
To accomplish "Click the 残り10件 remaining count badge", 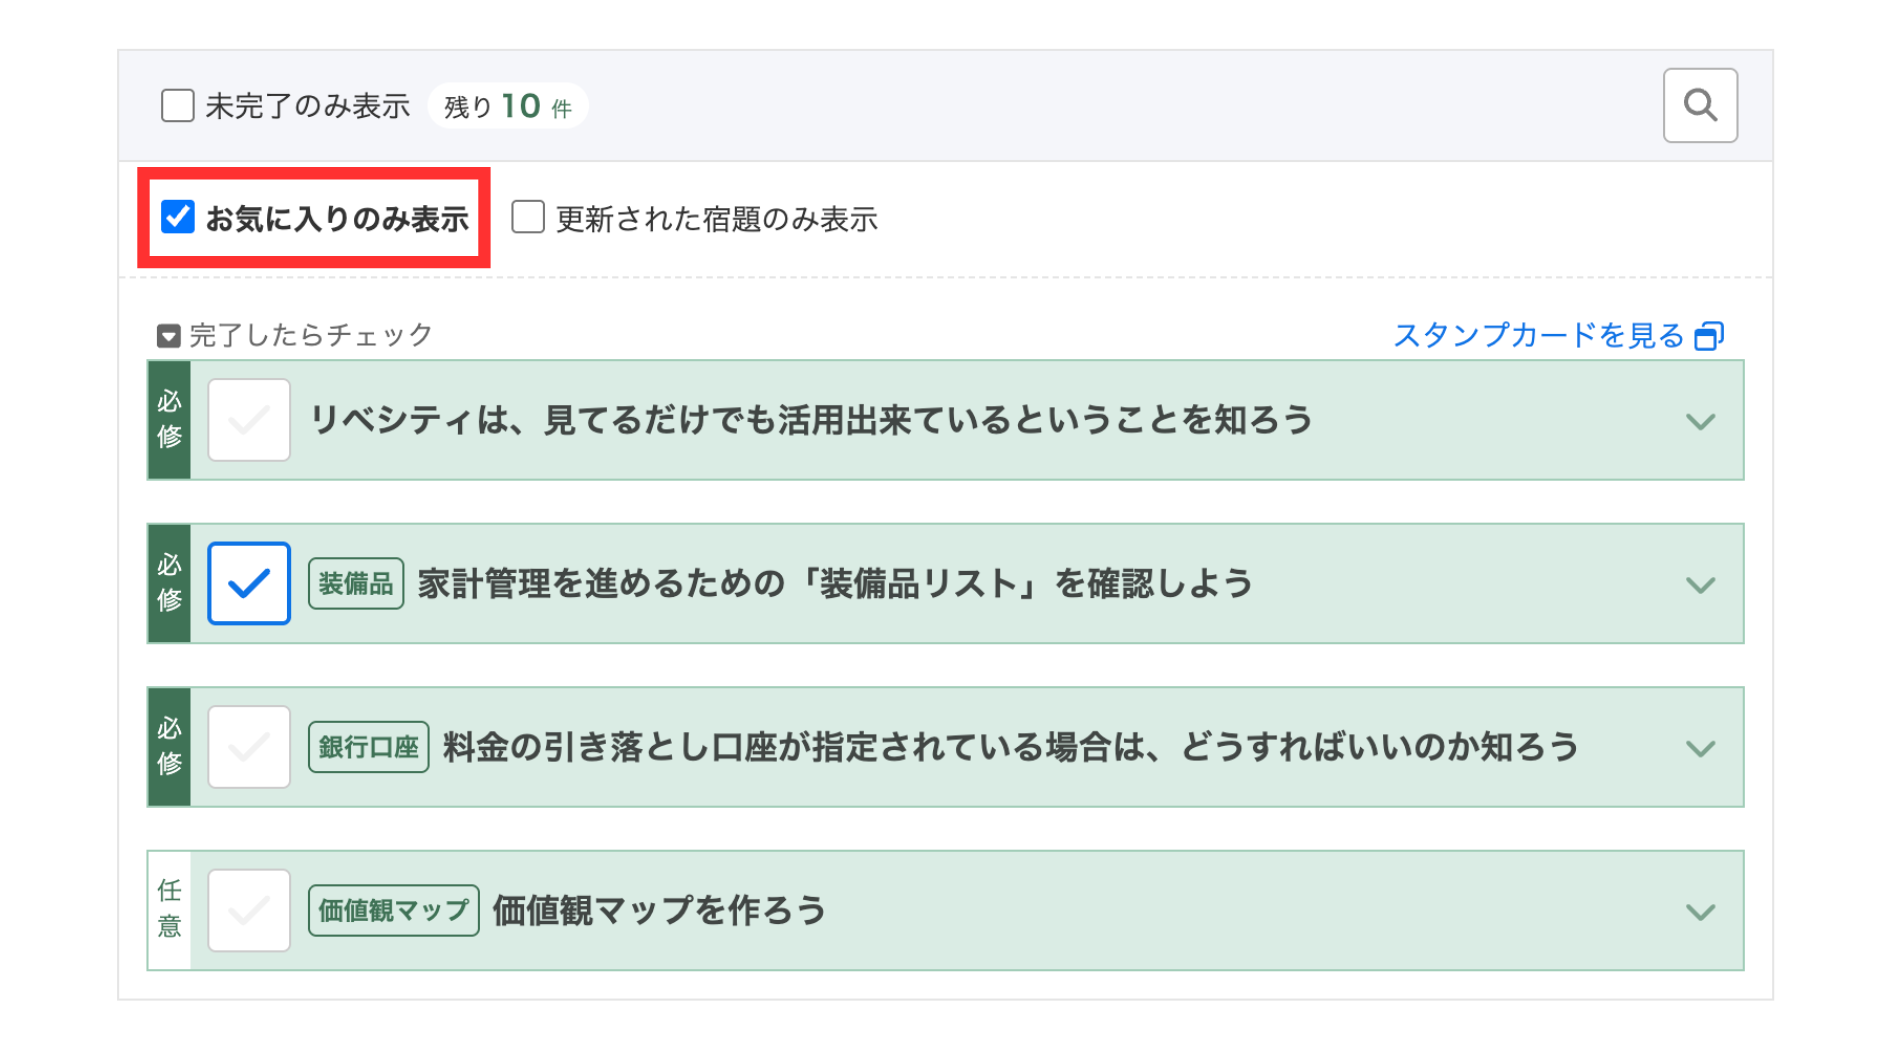I will pyautogui.click(x=507, y=106).
